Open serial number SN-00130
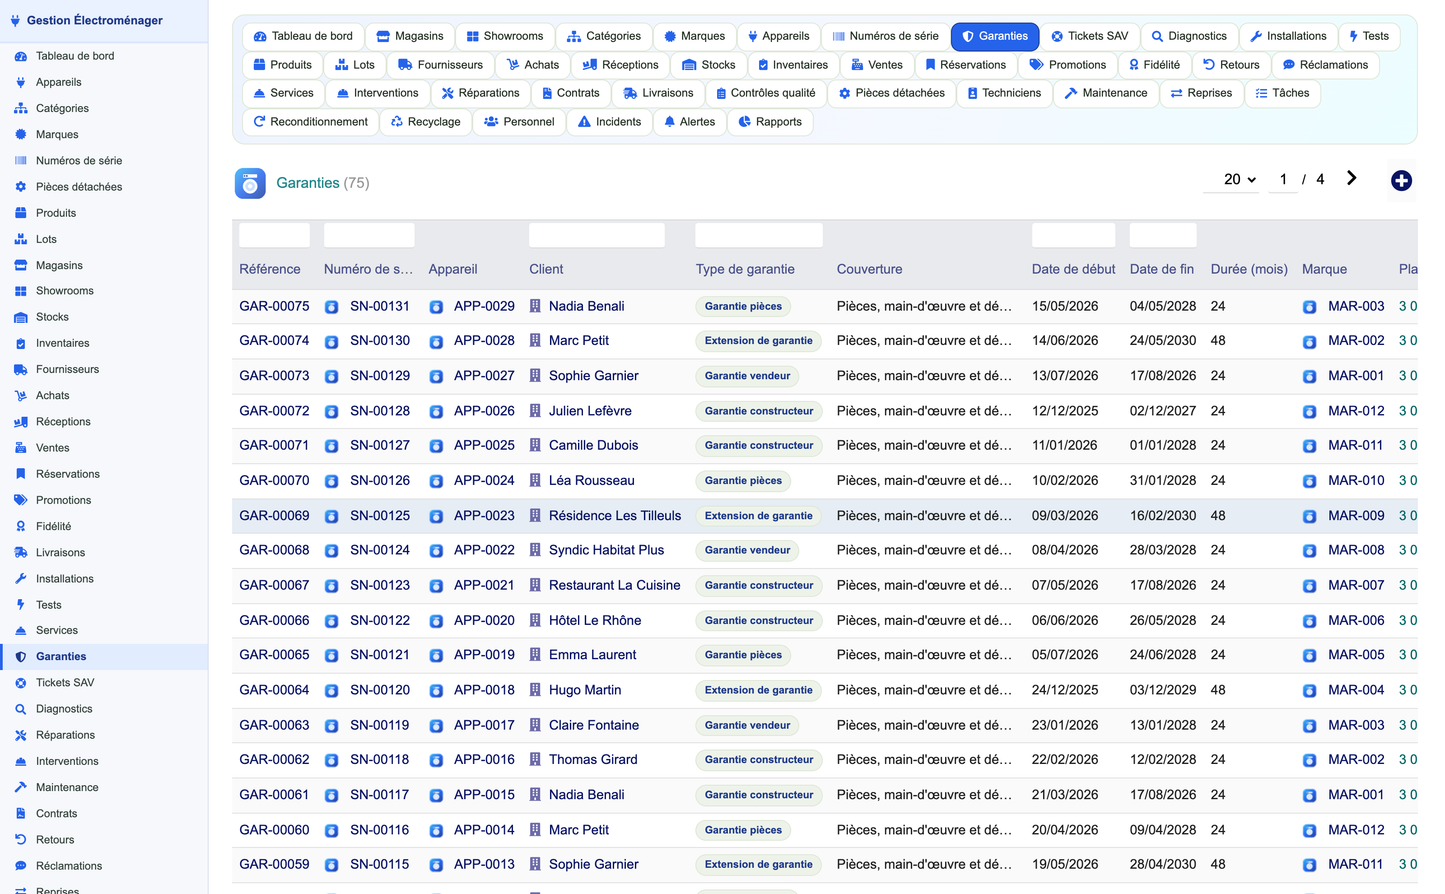Screen dimensions: 1445x894 [x=380, y=341]
